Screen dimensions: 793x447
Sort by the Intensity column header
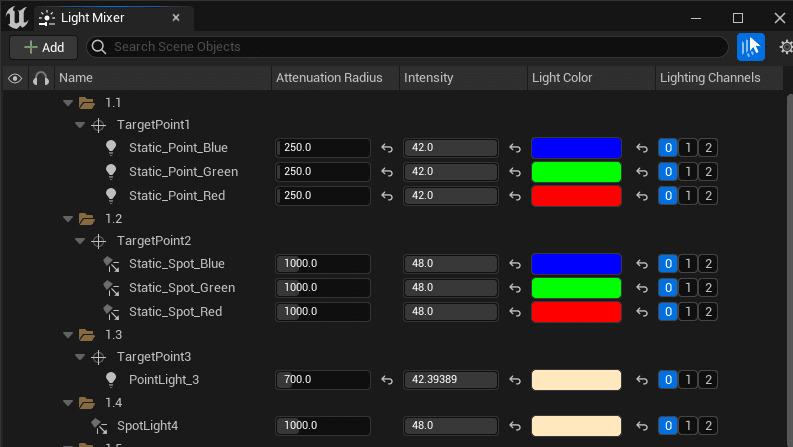click(x=463, y=78)
